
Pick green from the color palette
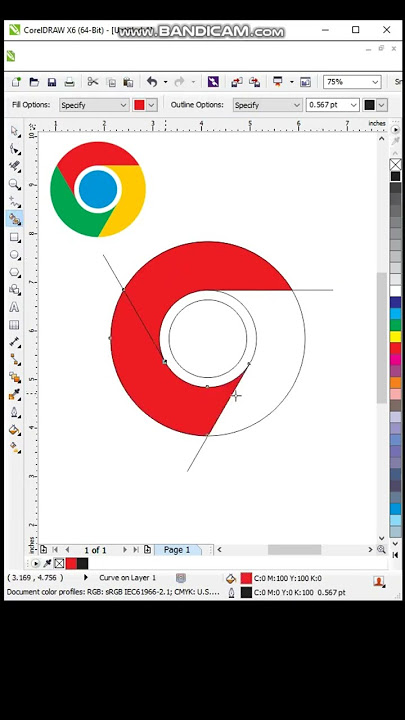coord(395,325)
